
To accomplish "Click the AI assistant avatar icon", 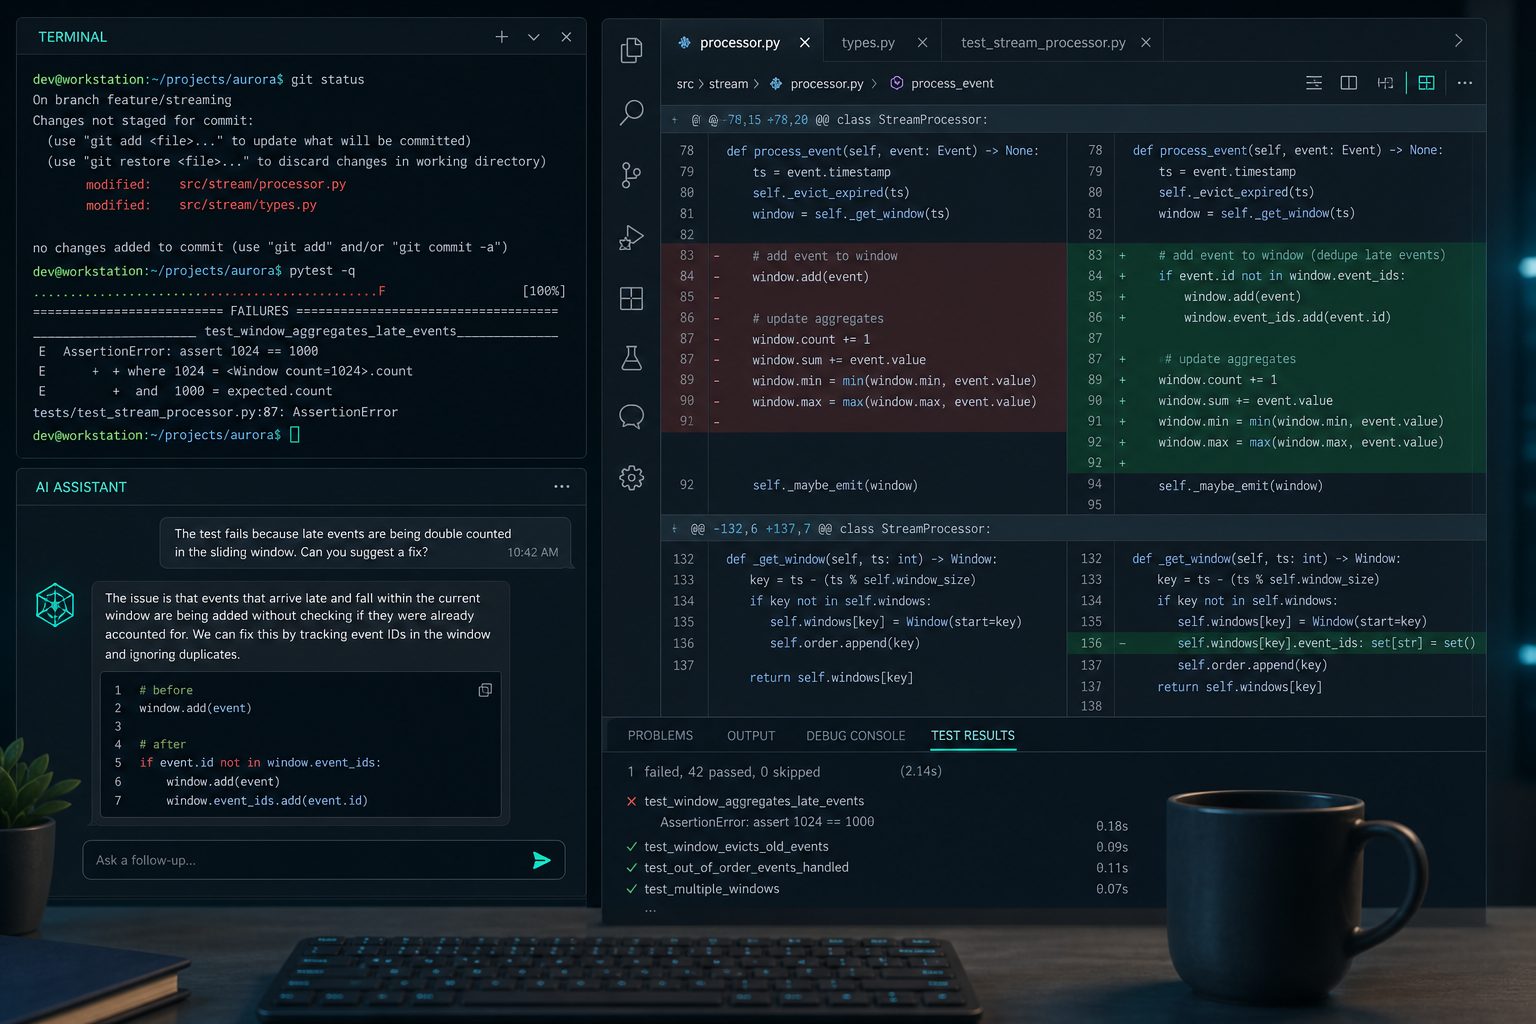I will coord(55,605).
